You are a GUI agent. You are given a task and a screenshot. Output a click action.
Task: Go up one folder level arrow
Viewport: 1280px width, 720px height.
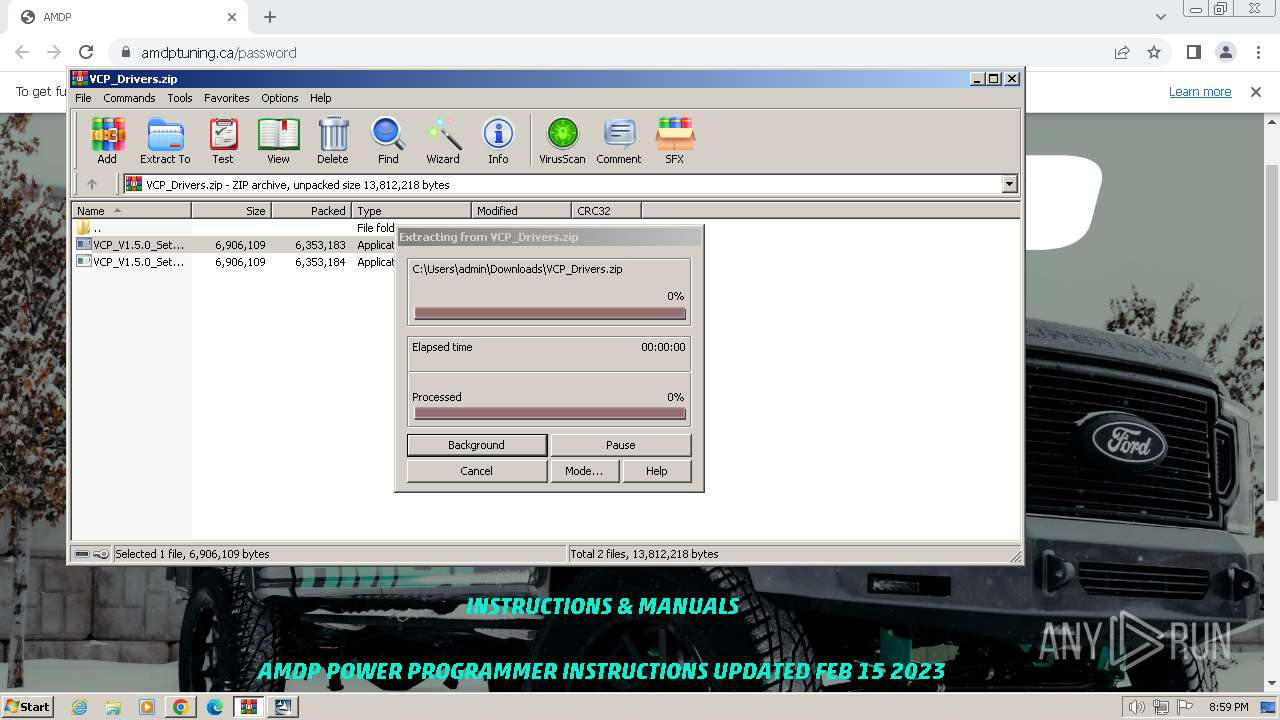[92, 184]
